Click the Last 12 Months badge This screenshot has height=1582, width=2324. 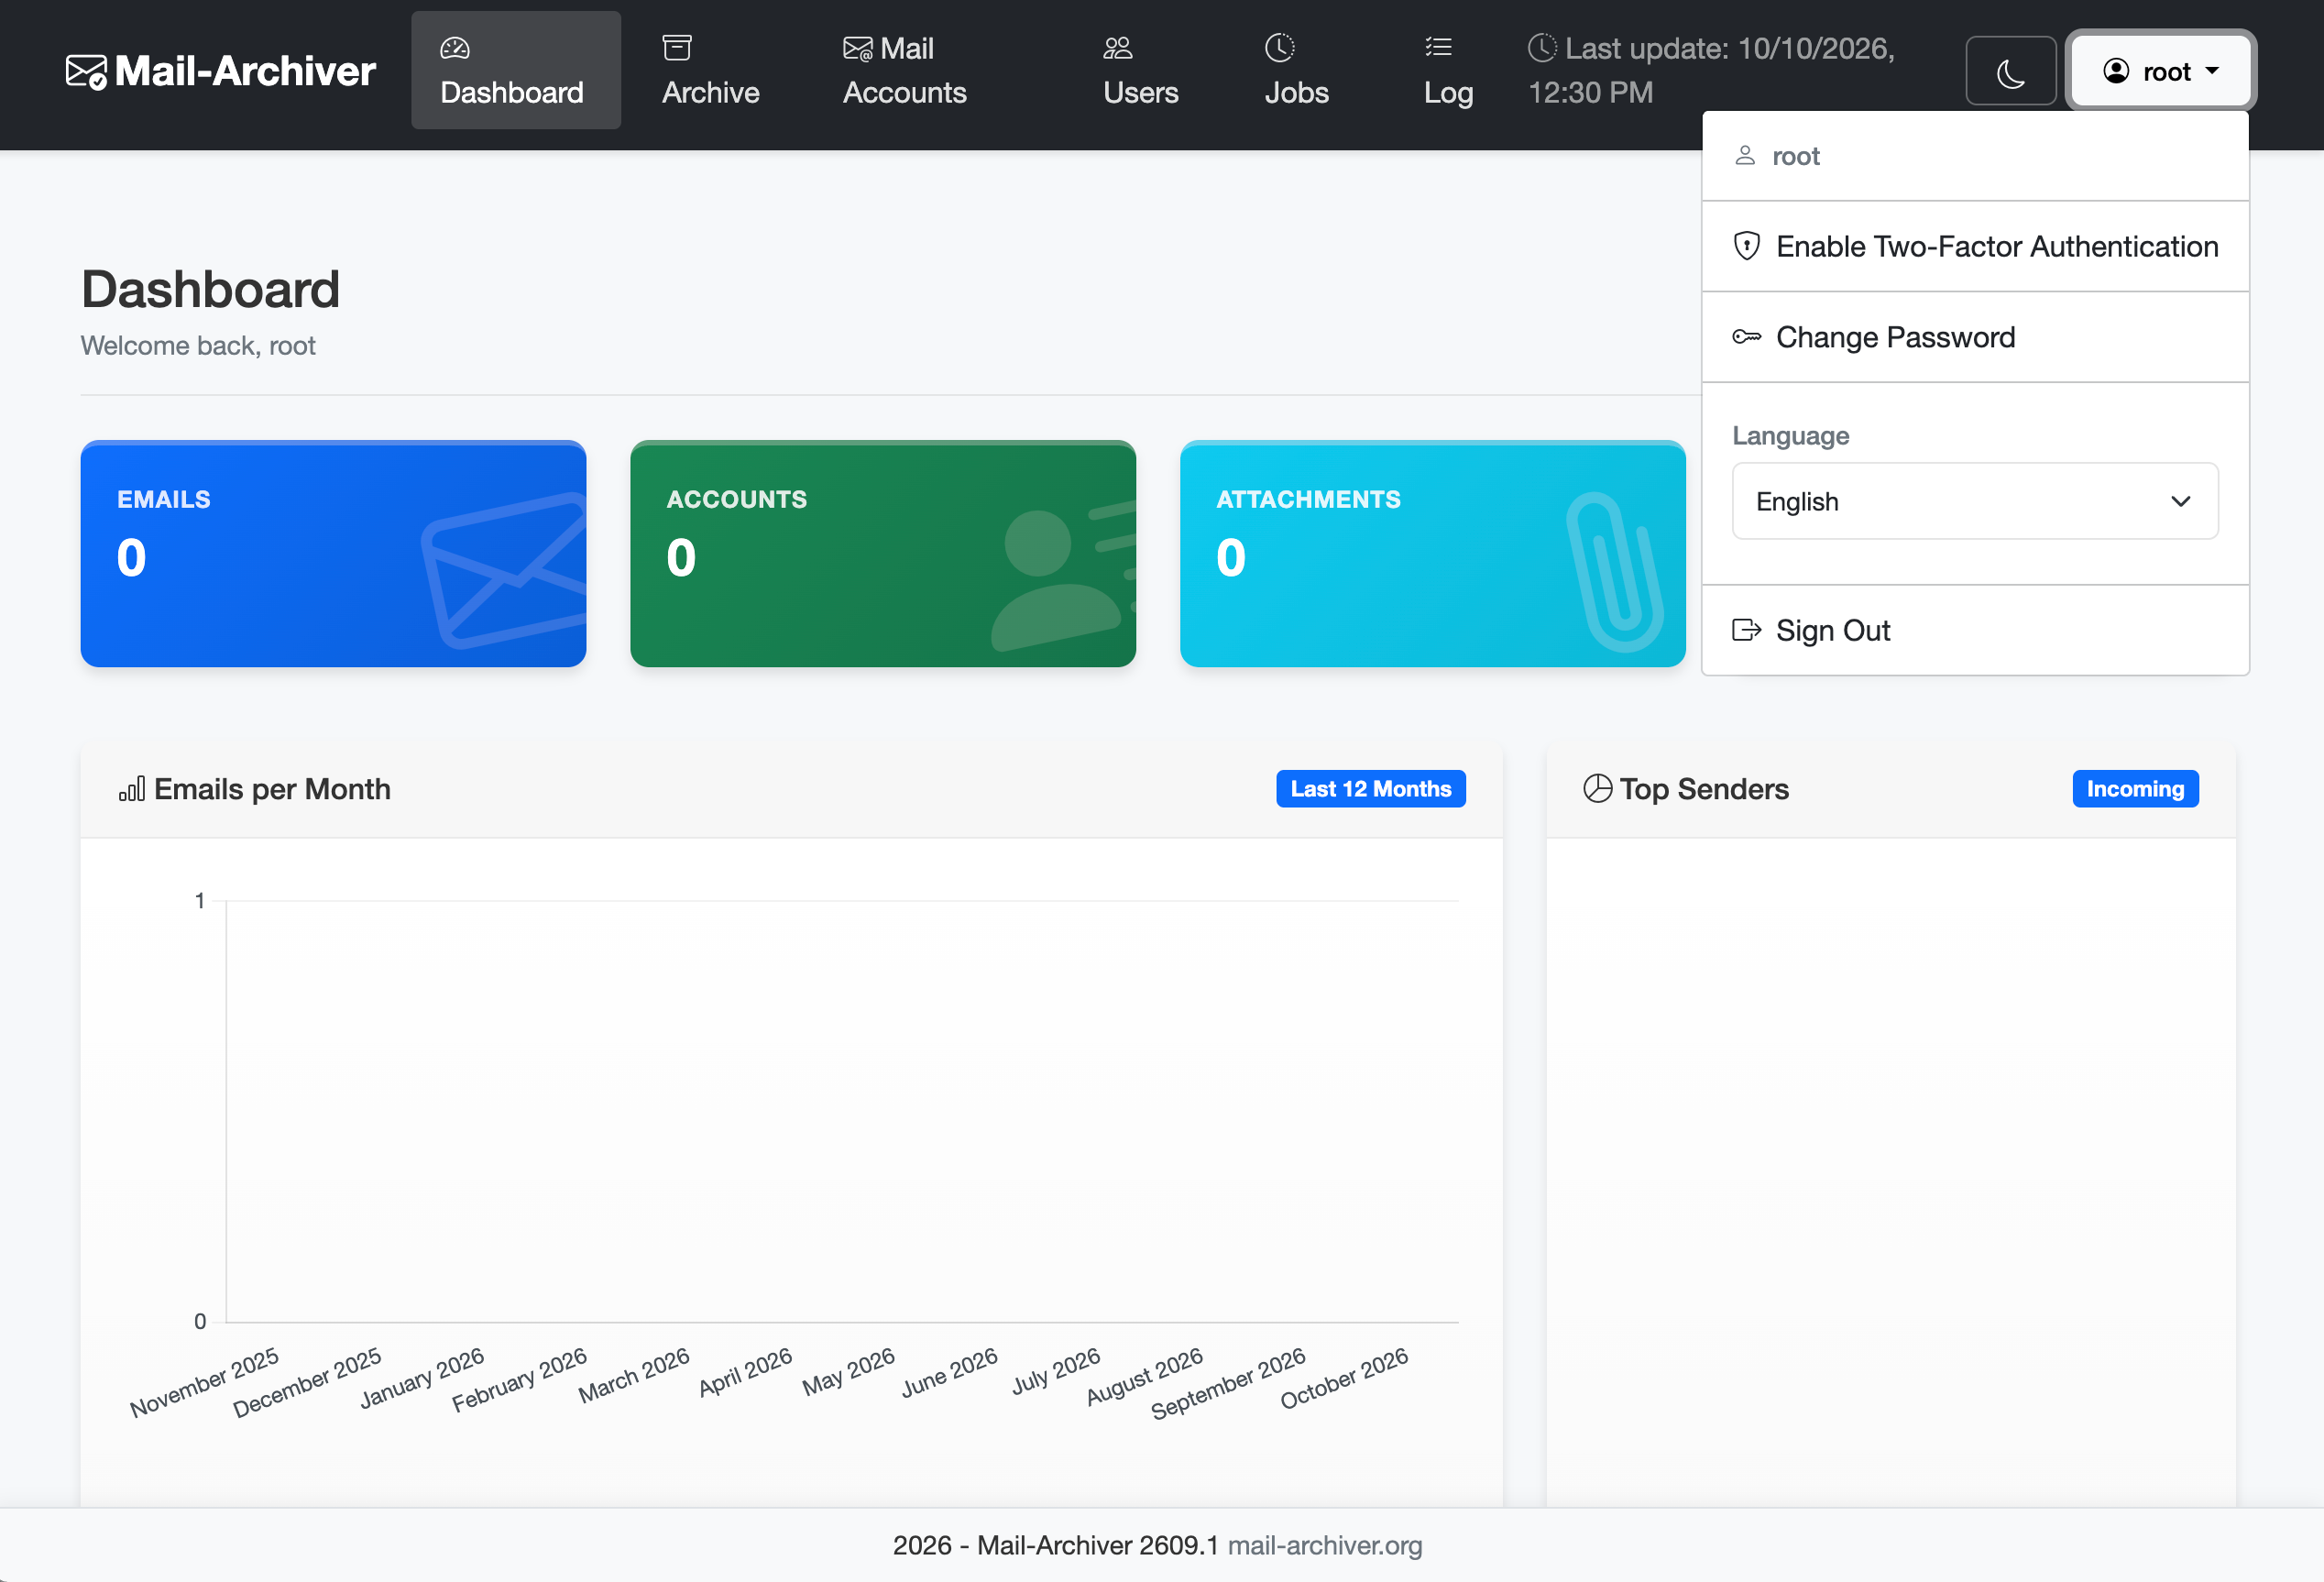(1370, 789)
